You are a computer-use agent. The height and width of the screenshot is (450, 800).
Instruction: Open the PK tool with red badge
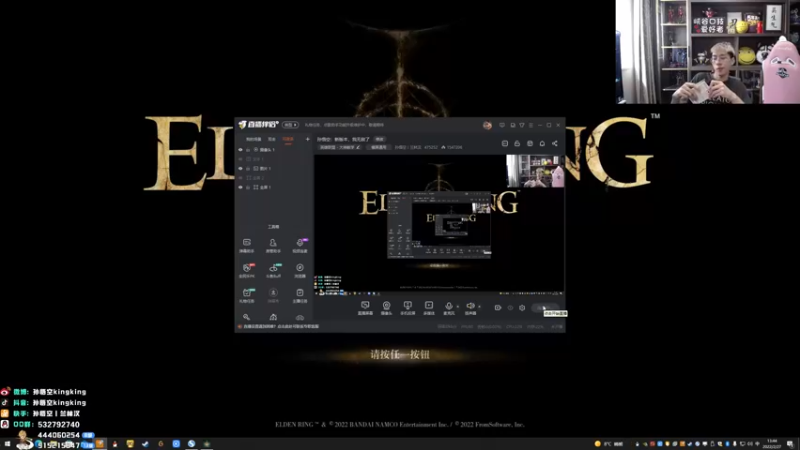tap(246, 270)
